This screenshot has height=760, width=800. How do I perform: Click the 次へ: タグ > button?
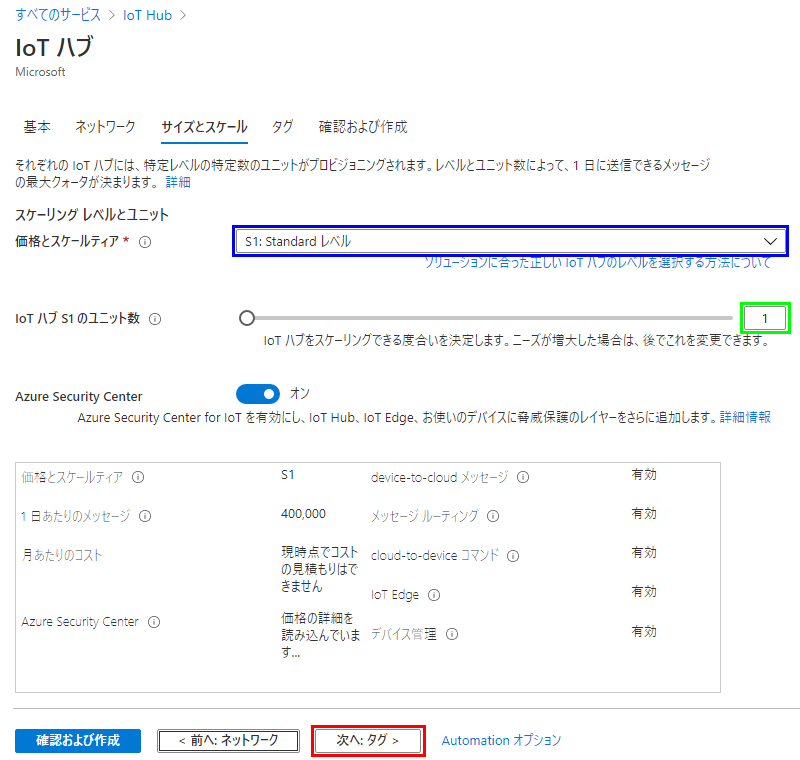click(x=368, y=741)
